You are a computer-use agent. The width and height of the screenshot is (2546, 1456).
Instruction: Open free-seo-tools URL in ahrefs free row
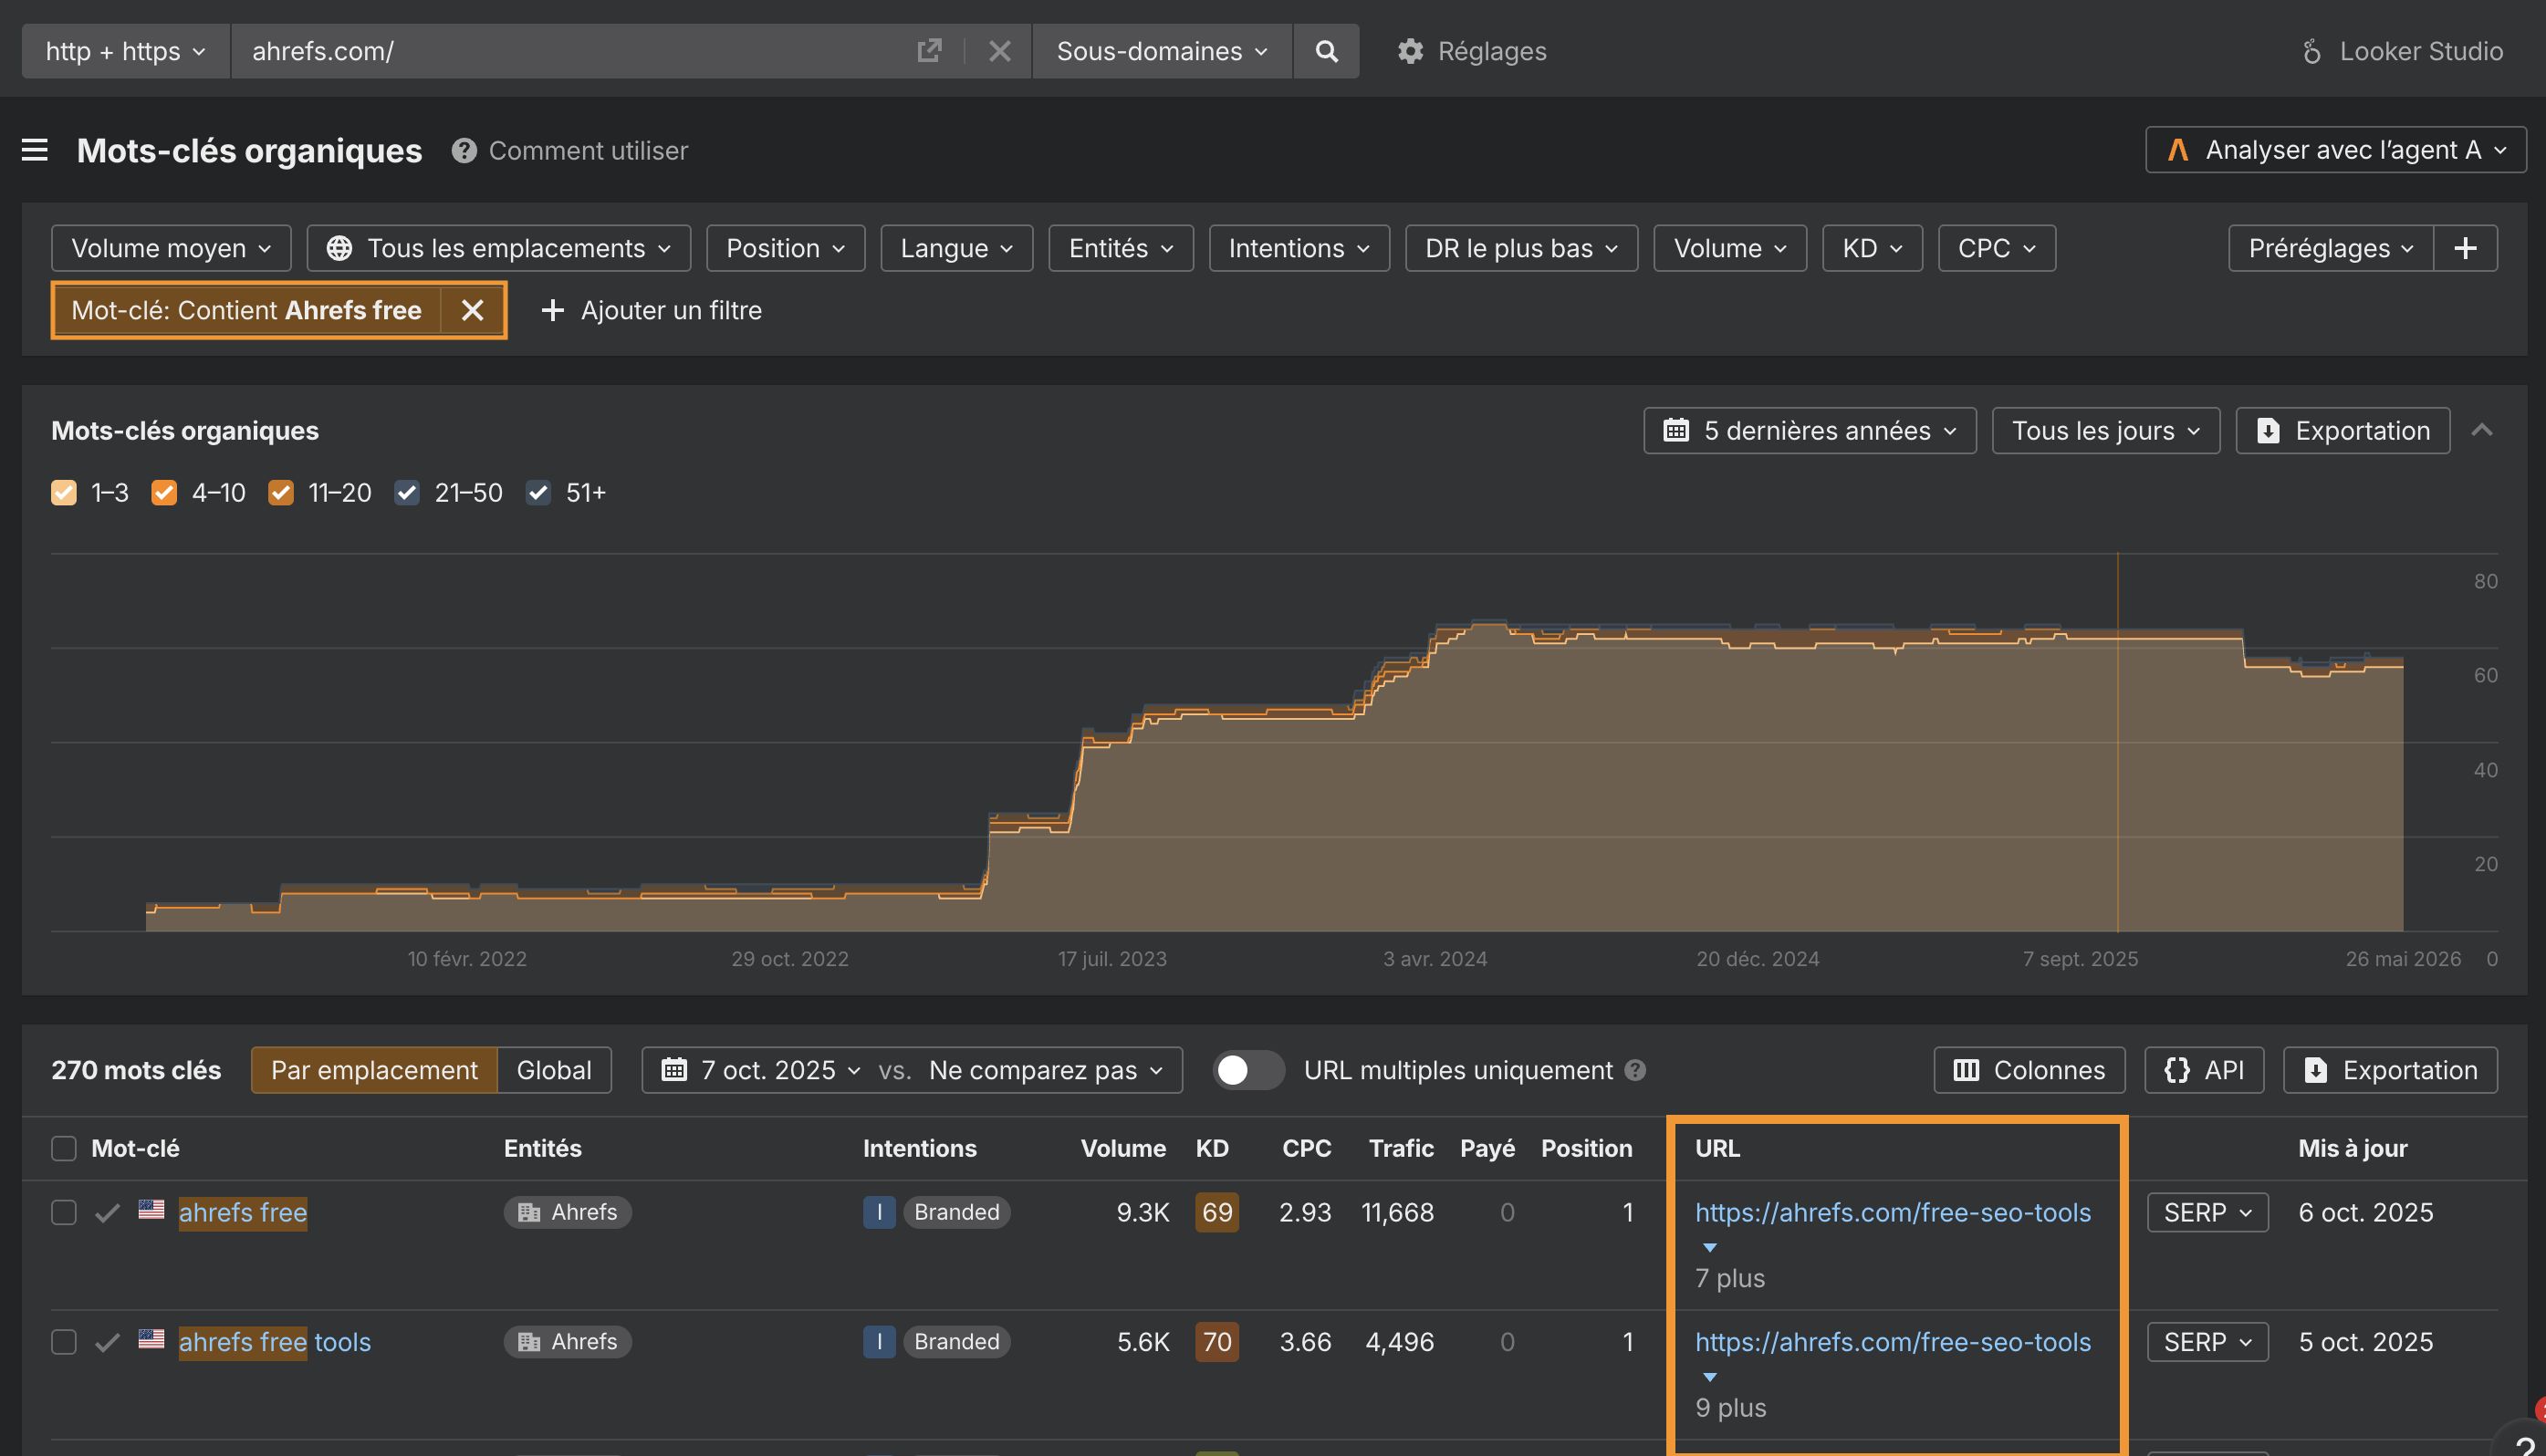pyautogui.click(x=1892, y=1212)
